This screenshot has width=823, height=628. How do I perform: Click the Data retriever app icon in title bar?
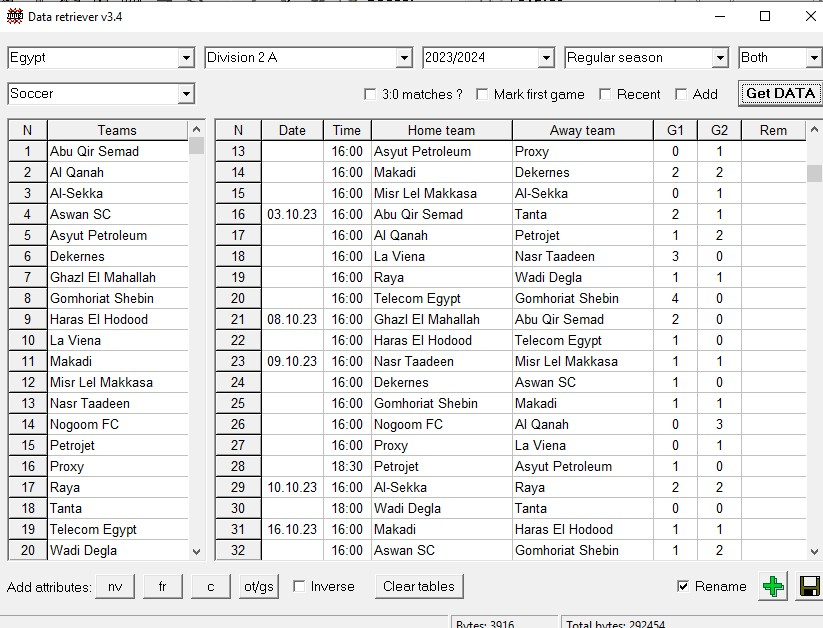click(14, 16)
